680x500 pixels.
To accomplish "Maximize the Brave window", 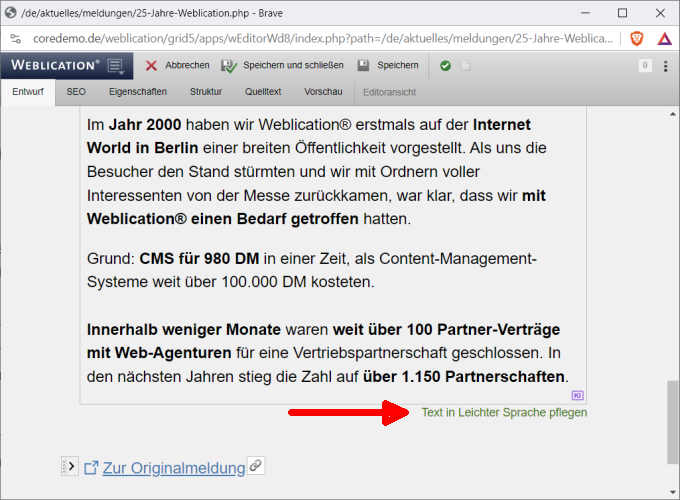I will click(x=622, y=13).
